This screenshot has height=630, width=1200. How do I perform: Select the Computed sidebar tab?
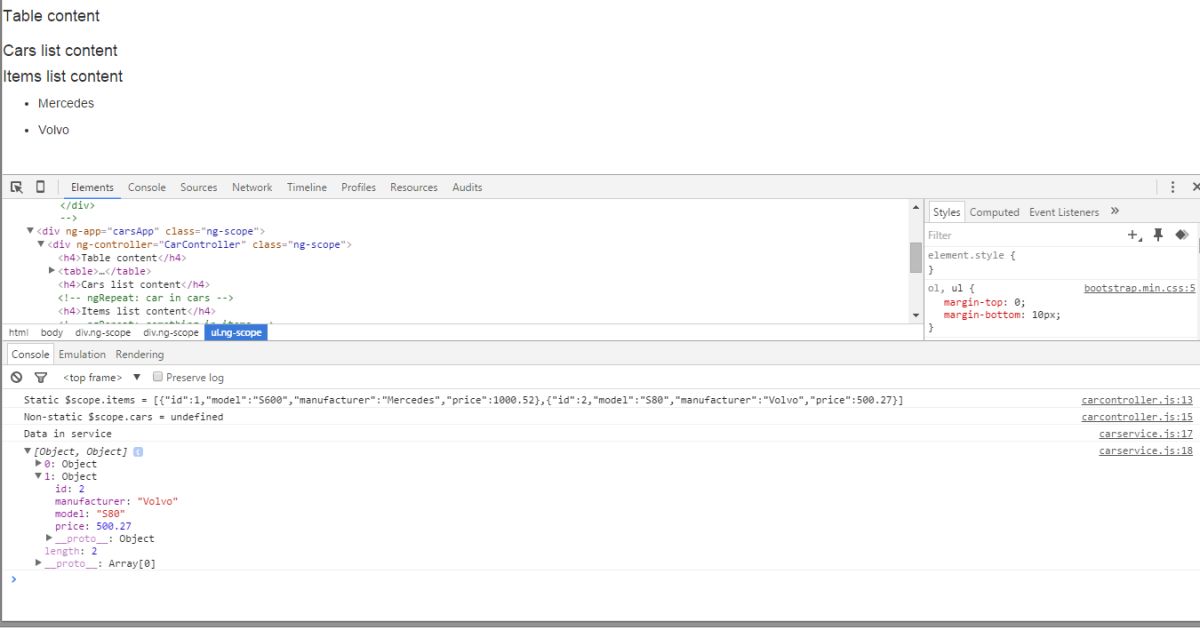994,212
